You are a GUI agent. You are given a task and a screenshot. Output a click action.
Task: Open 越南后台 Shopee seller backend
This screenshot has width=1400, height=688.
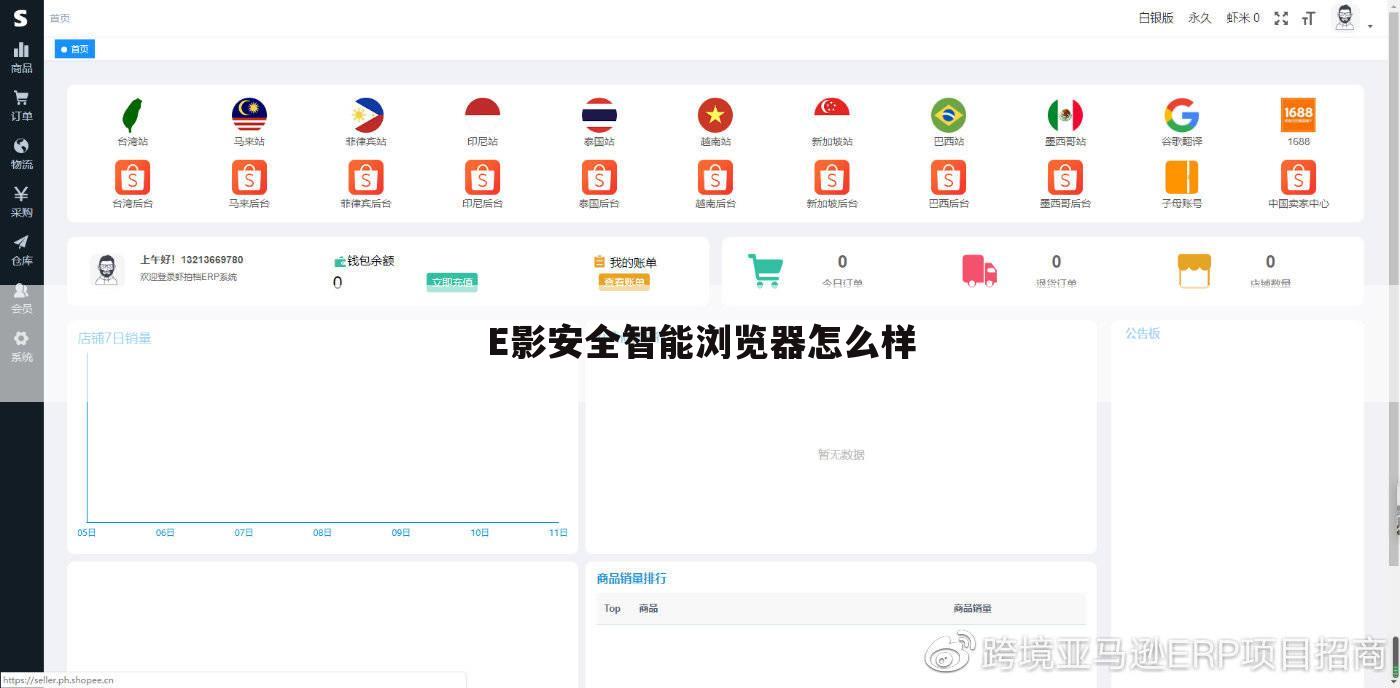[715, 178]
